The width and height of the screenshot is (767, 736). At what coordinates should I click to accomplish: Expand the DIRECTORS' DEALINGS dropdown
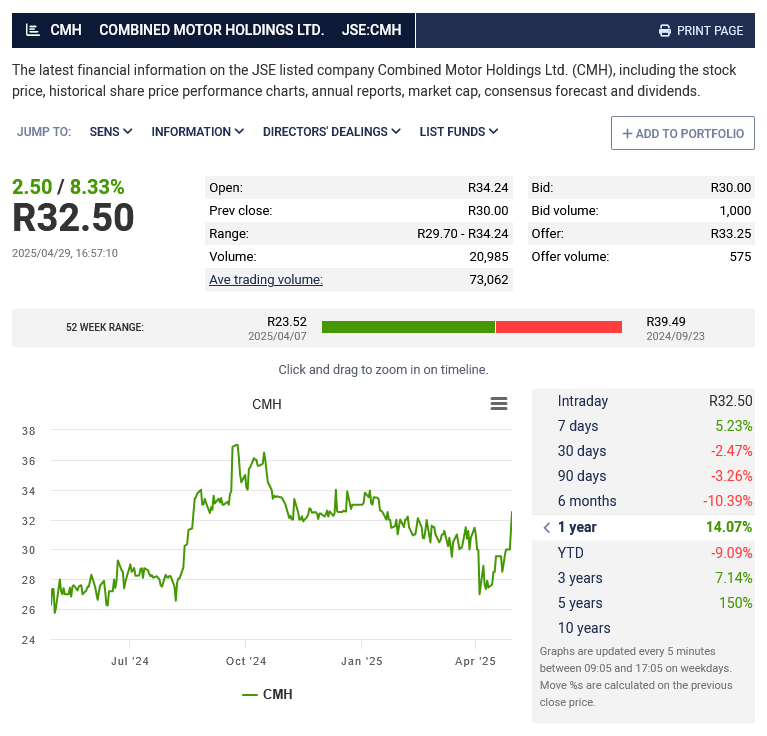[332, 132]
